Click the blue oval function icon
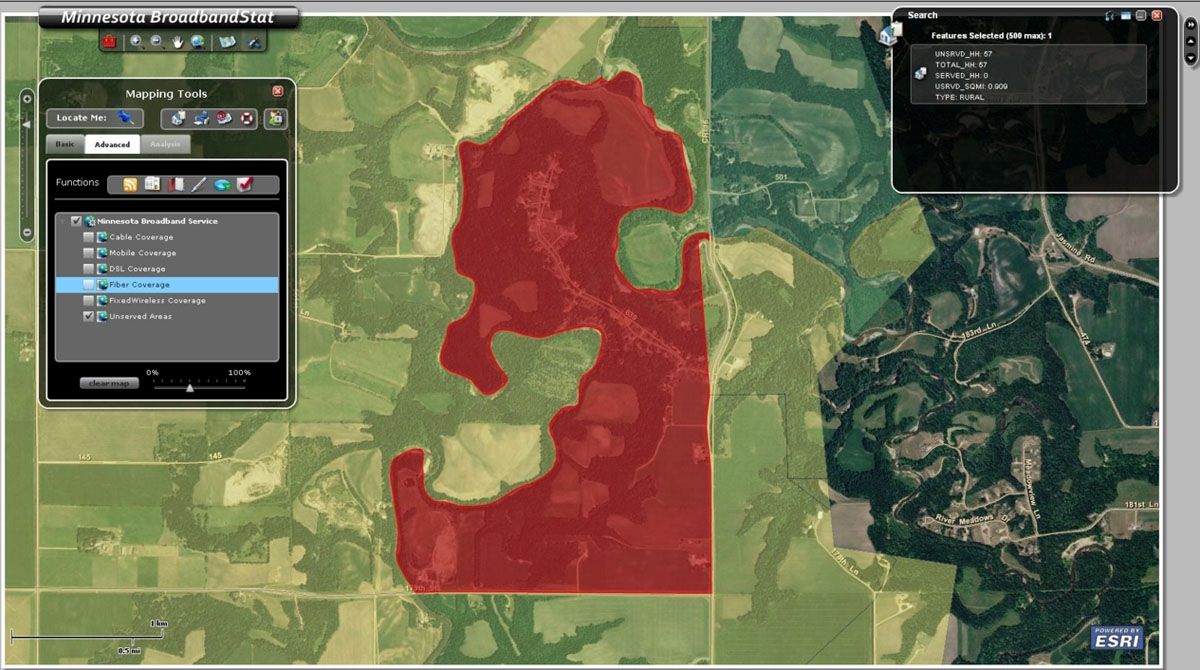Screen dimensions: 1200x670 (x=222, y=185)
